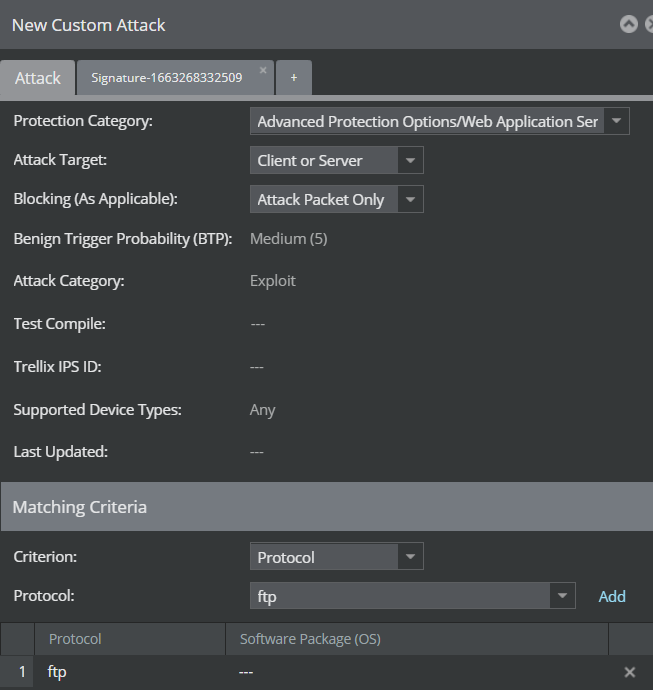The width and height of the screenshot is (653, 690).
Task: Click the Medium (5) BTP value
Action: point(289,239)
